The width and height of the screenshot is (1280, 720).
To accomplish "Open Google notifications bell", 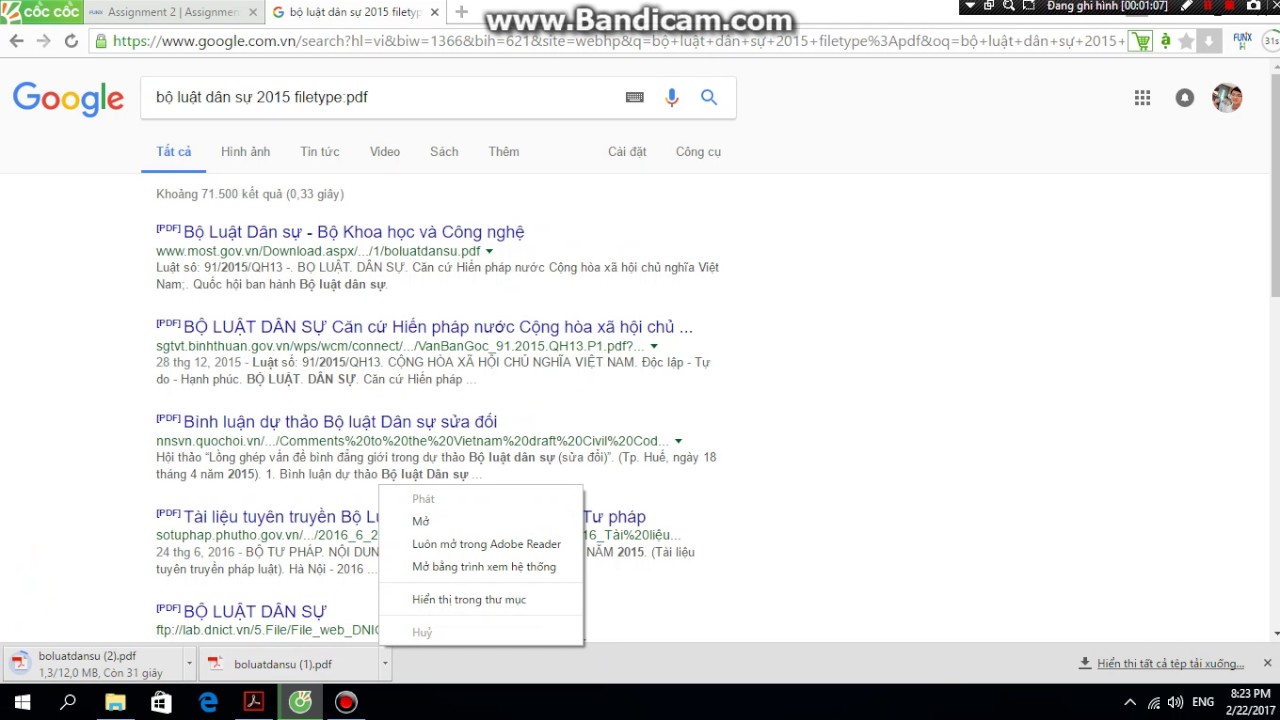I will (1185, 97).
